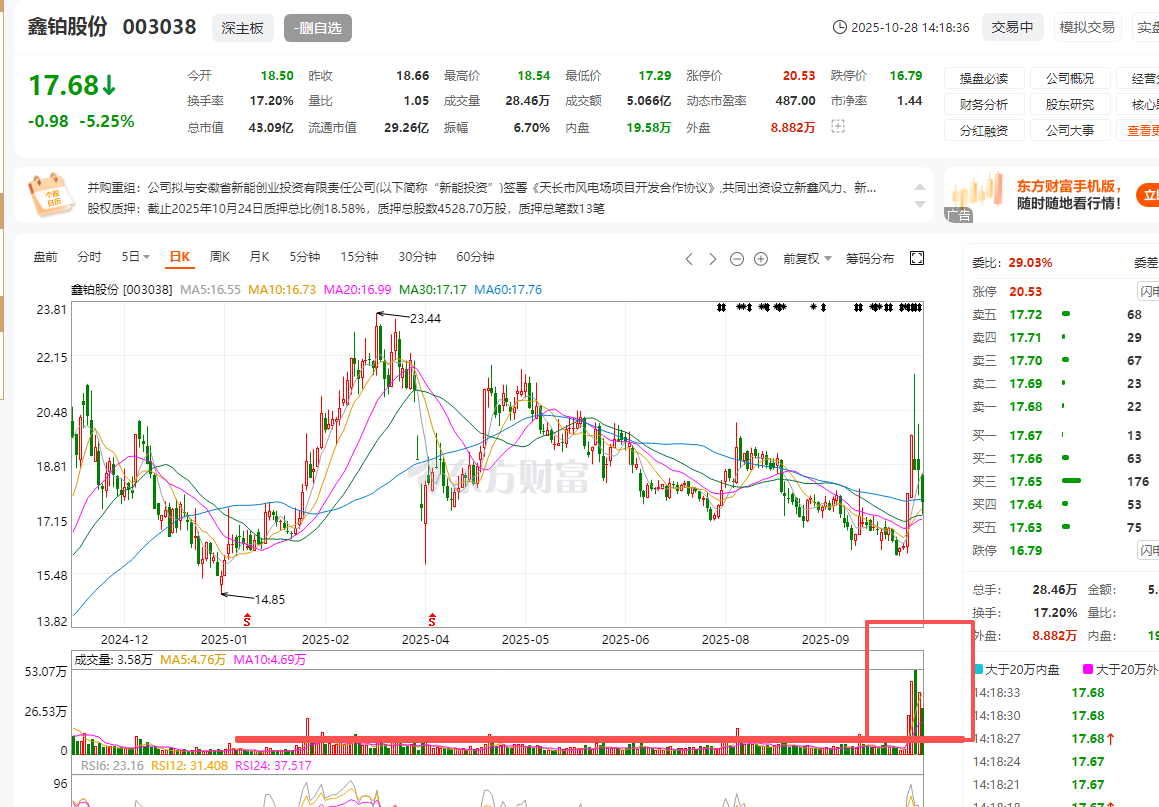Select the 周K chart tab
1159x807 pixels.
(220, 257)
